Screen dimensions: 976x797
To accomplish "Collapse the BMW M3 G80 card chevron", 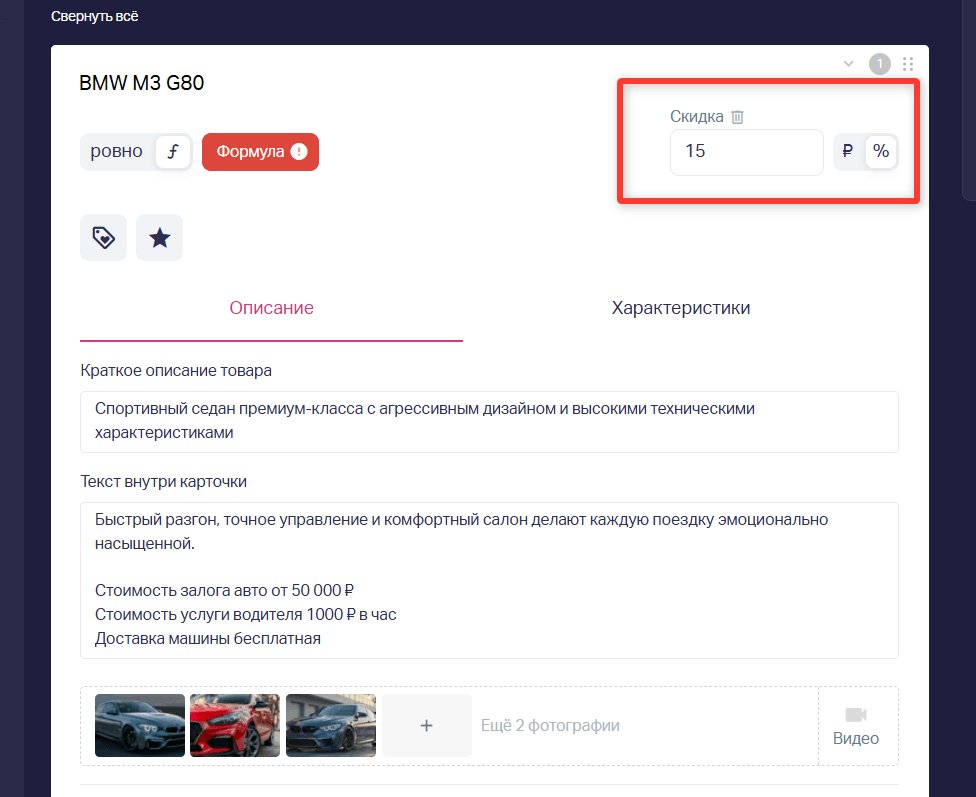I will point(848,64).
